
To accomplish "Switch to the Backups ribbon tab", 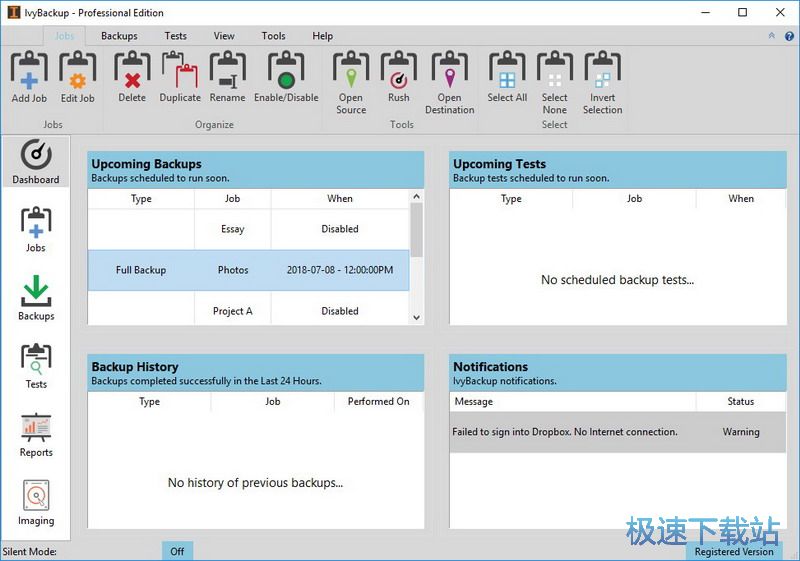I will coord(119,36).
